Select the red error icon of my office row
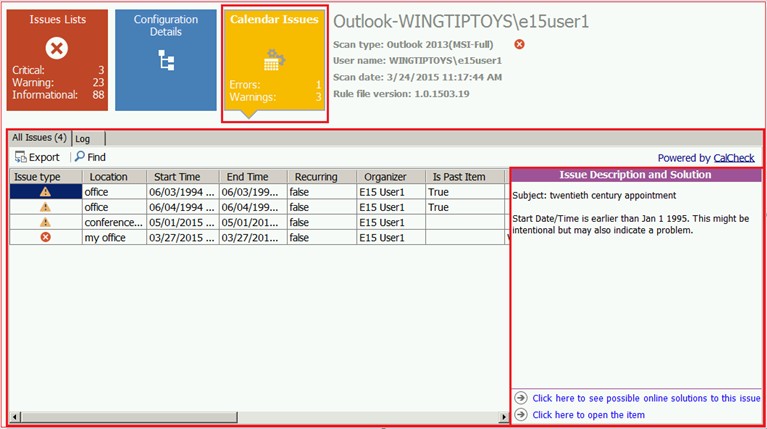The height and width of the screenshot is (429, 767). pos(45,237)
